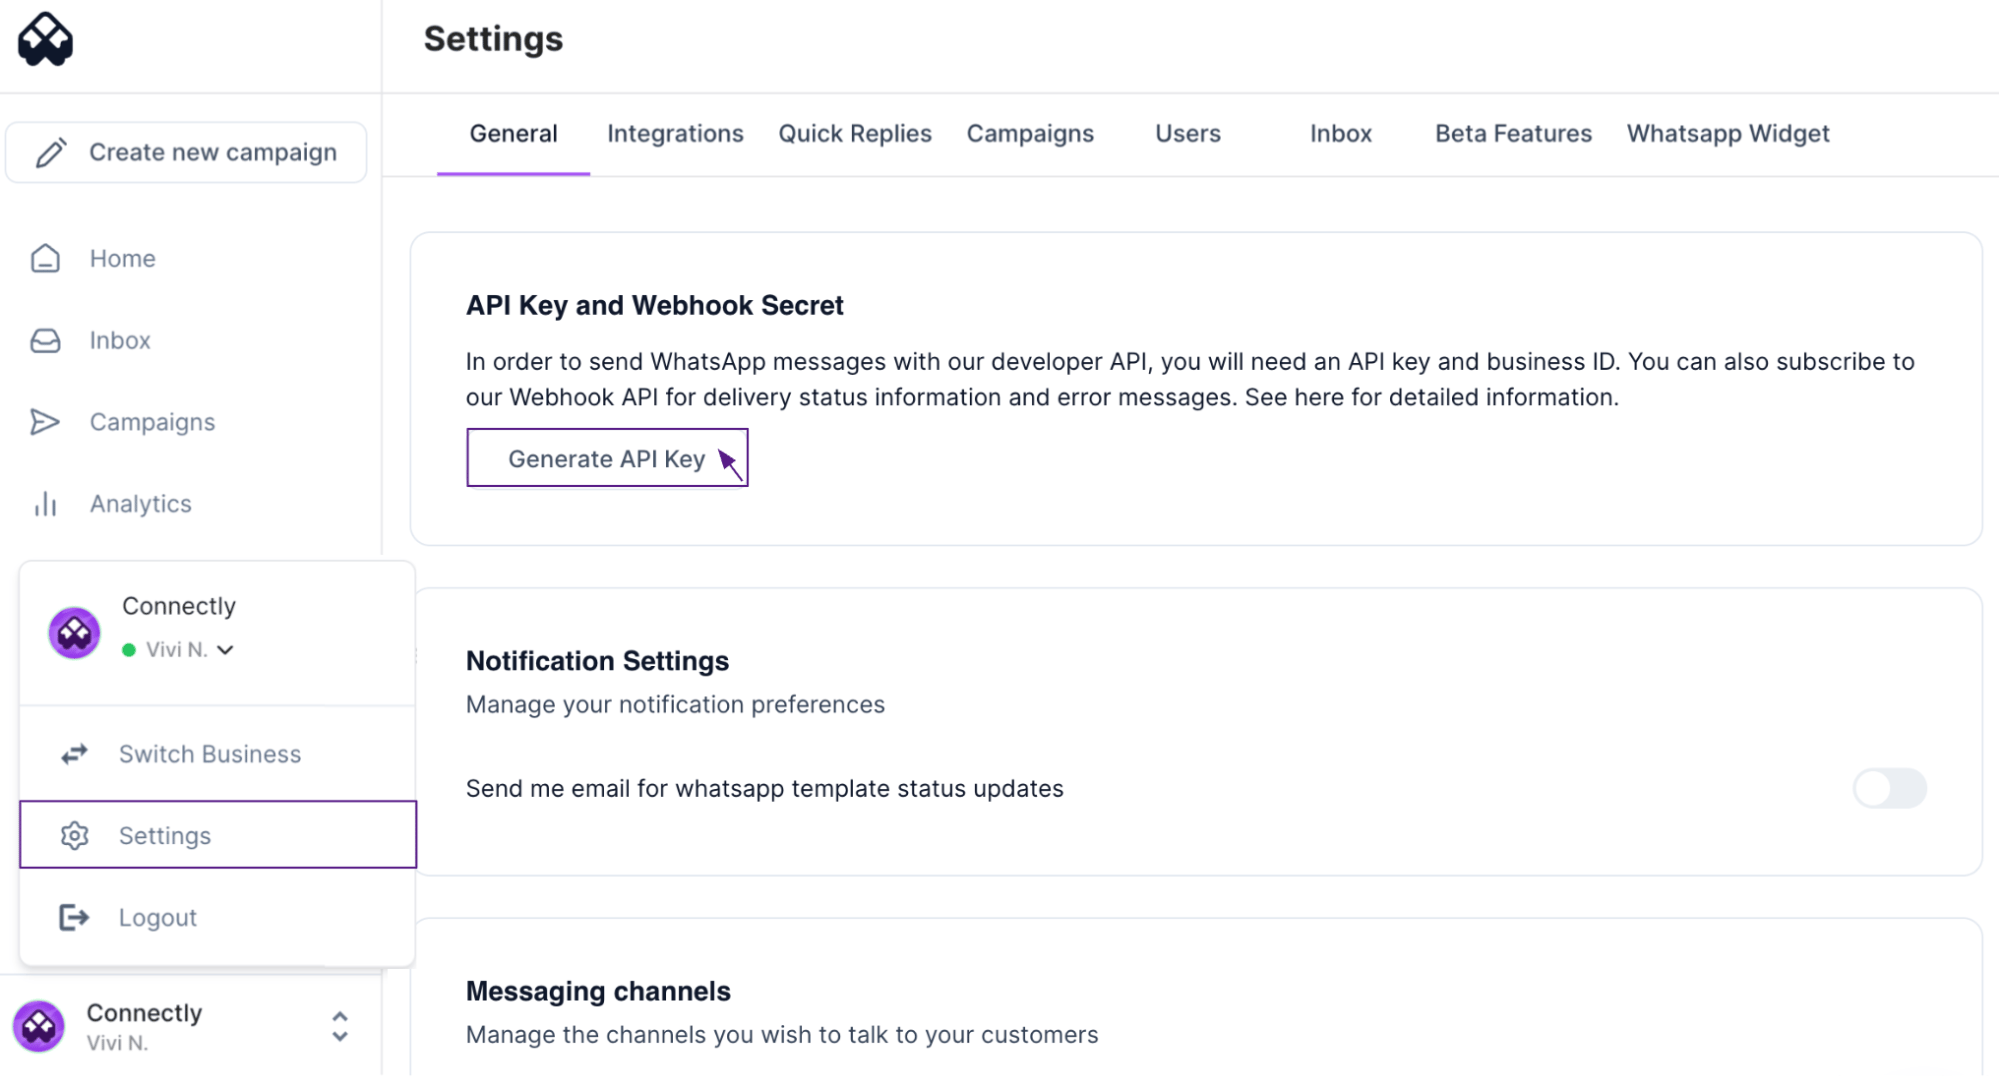Expand the Vivi N. status dropdown chevron
The width and height of the screenshot is (1999, 1083).
[x=226, y=650]
